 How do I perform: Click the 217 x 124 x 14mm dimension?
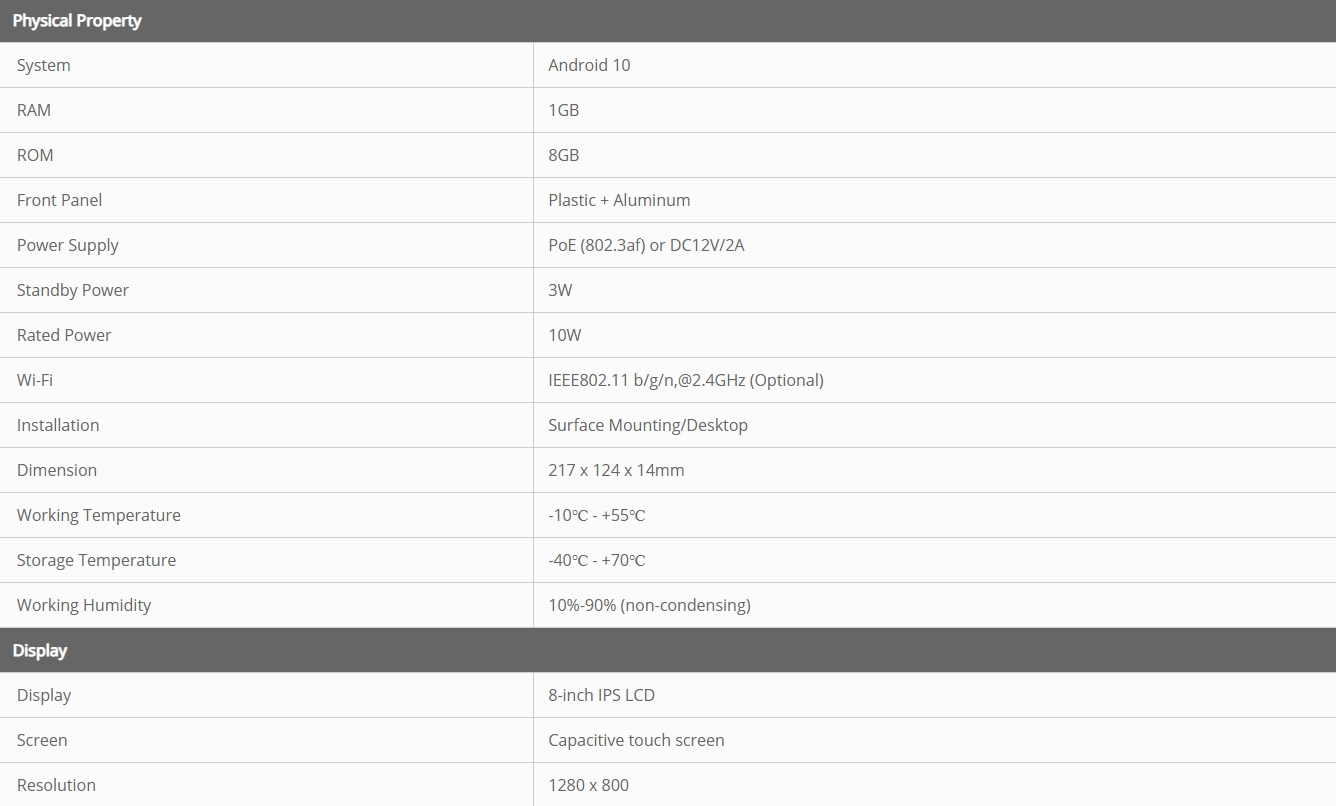pos(616,470)
